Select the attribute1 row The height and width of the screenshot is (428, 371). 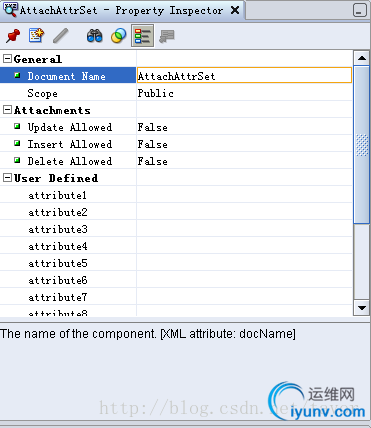[x=176, y=195]
